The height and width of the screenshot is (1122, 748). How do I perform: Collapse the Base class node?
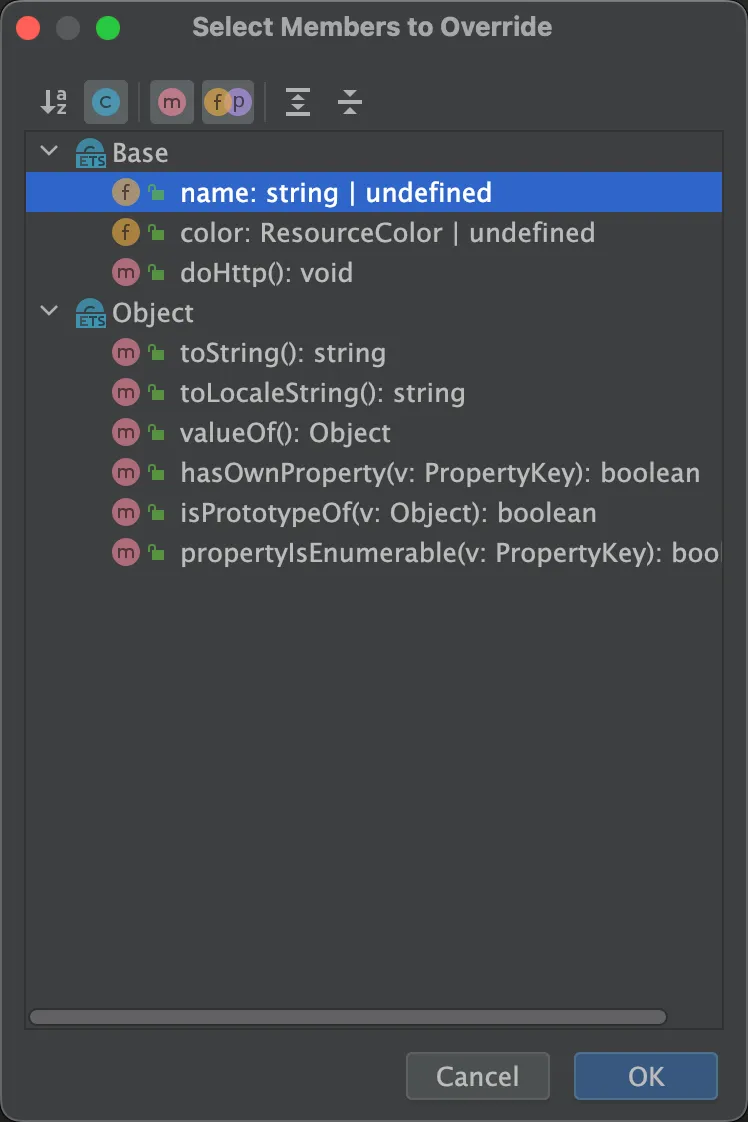tap(49, 151)
